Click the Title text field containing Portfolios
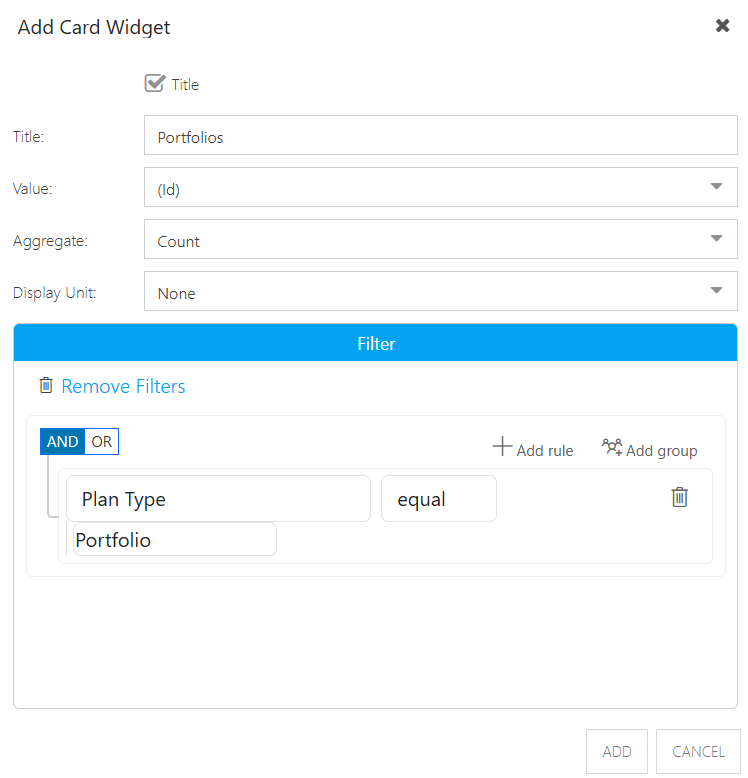 (x=440, y=135)
